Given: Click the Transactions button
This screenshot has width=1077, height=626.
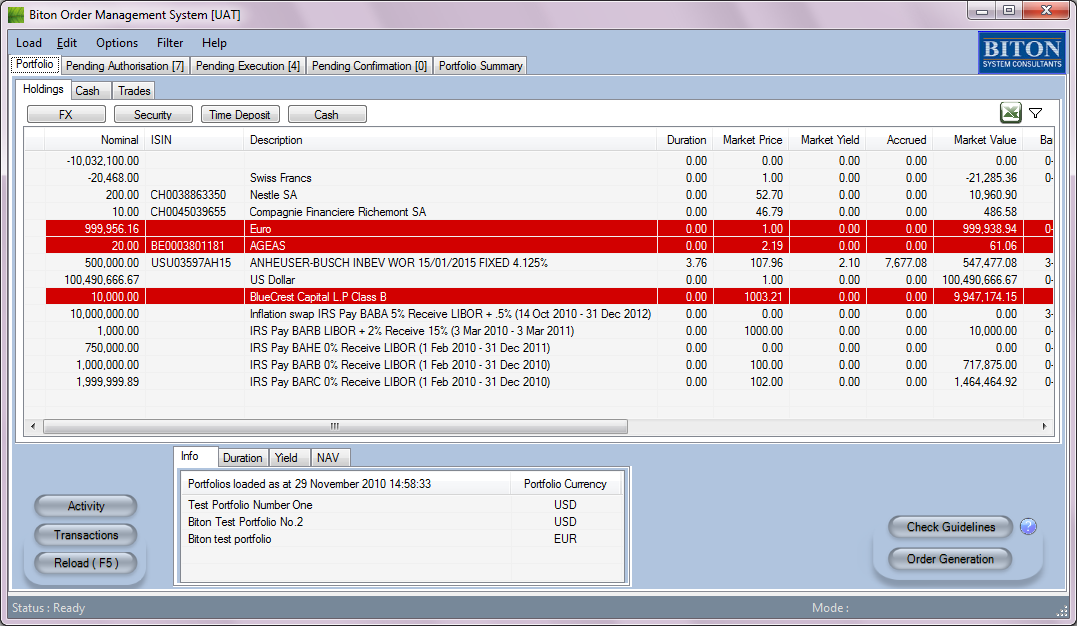Looking at the screenshot, I should [x=86, y=535].
